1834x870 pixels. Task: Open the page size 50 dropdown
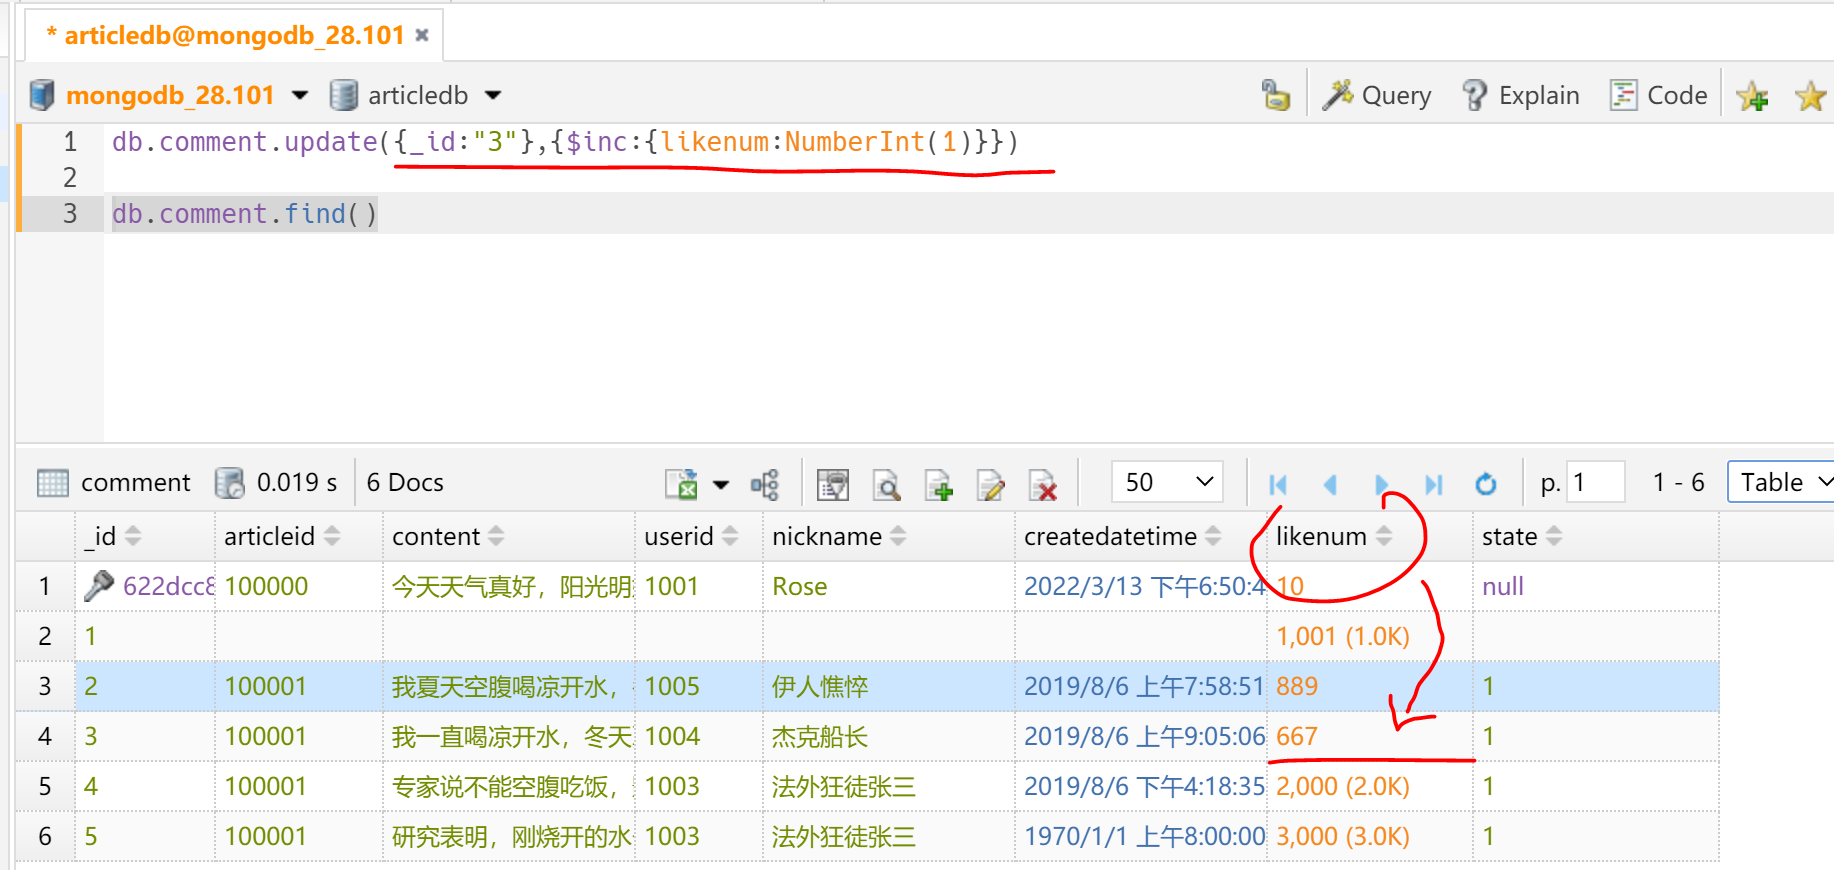tap(1167, 482)
